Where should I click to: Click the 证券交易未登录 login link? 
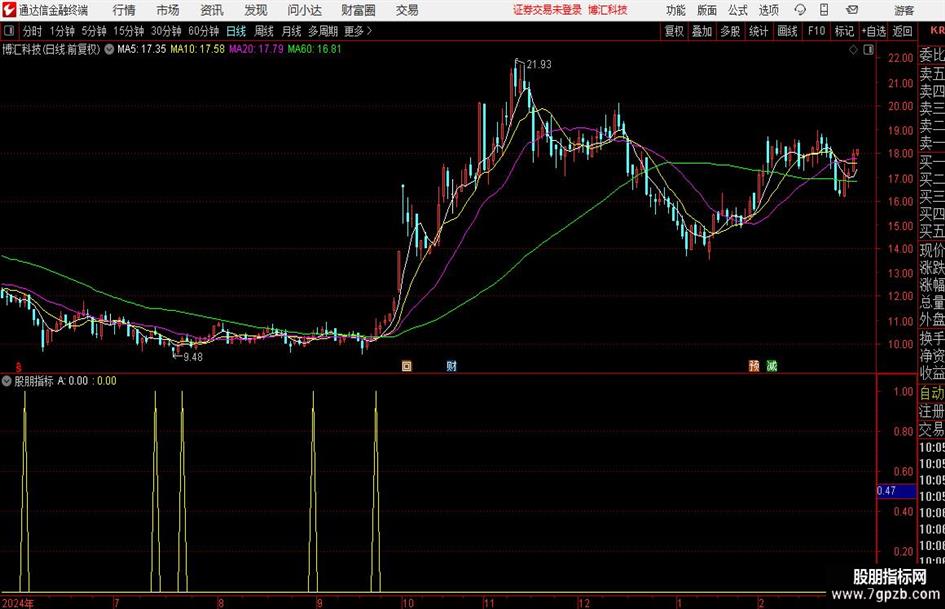point(547,10)
